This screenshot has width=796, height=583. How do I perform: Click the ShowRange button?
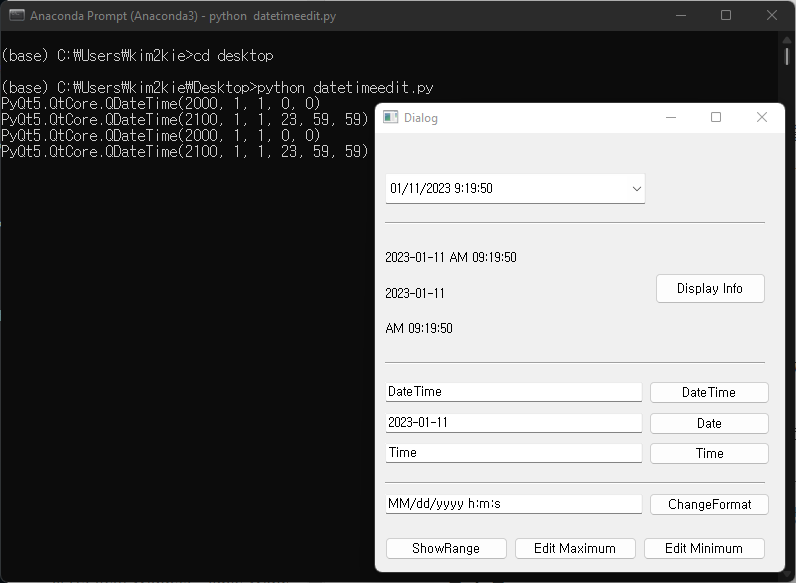(x=446, y=548)
